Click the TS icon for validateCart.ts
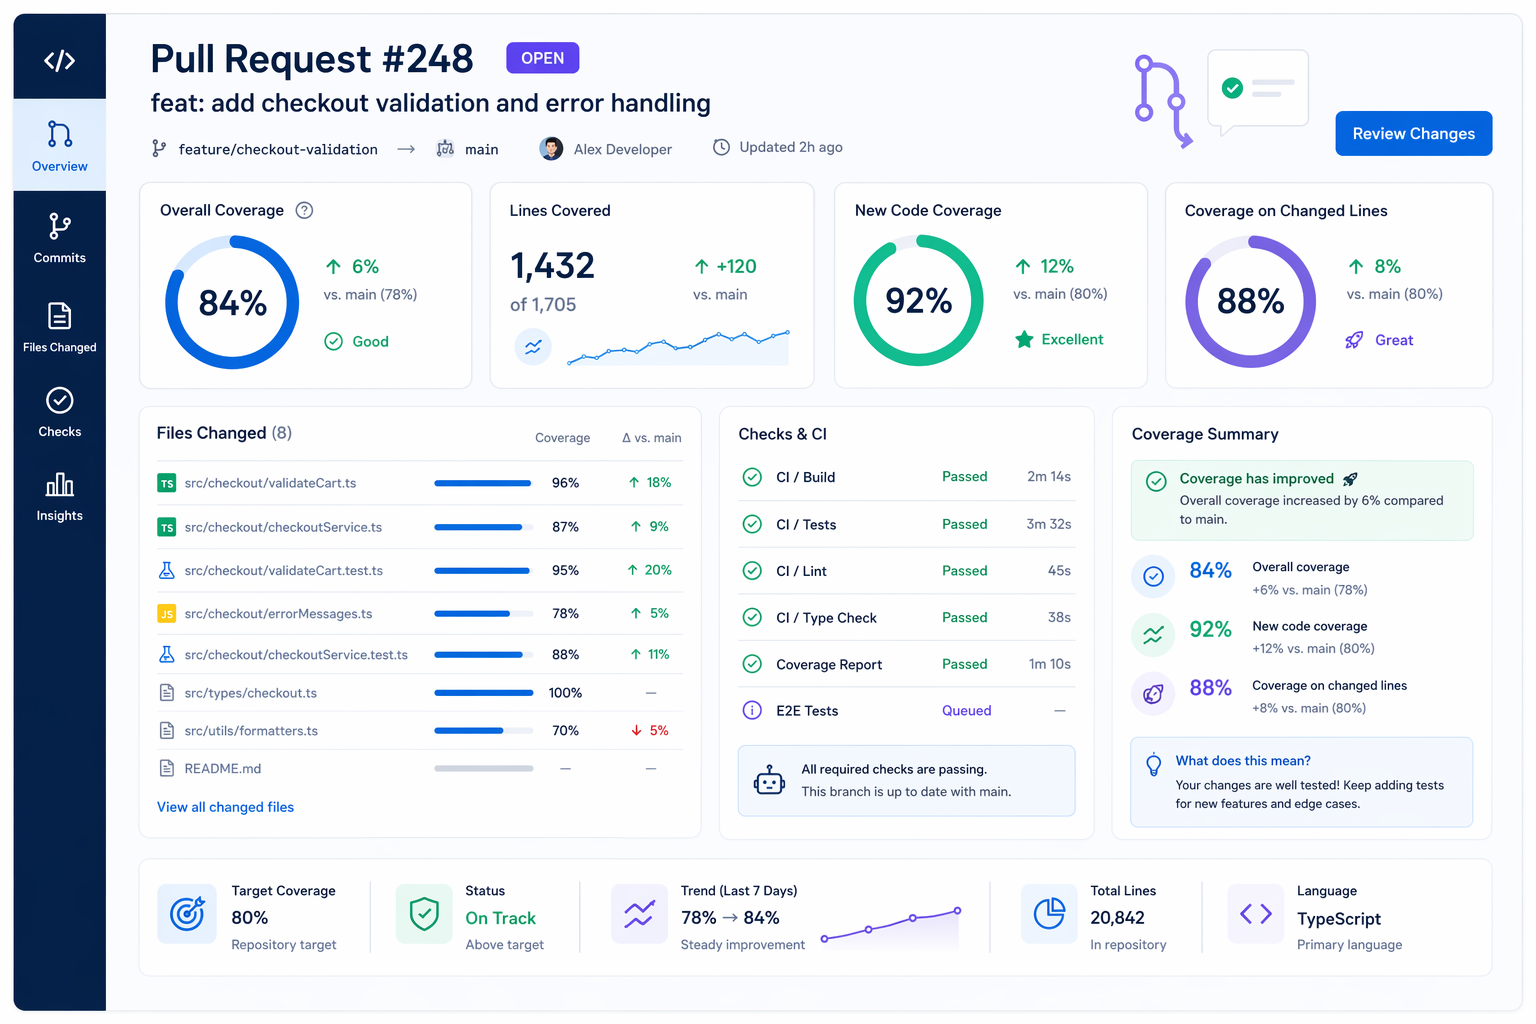 pyautogui.click(x=167, y=483)
